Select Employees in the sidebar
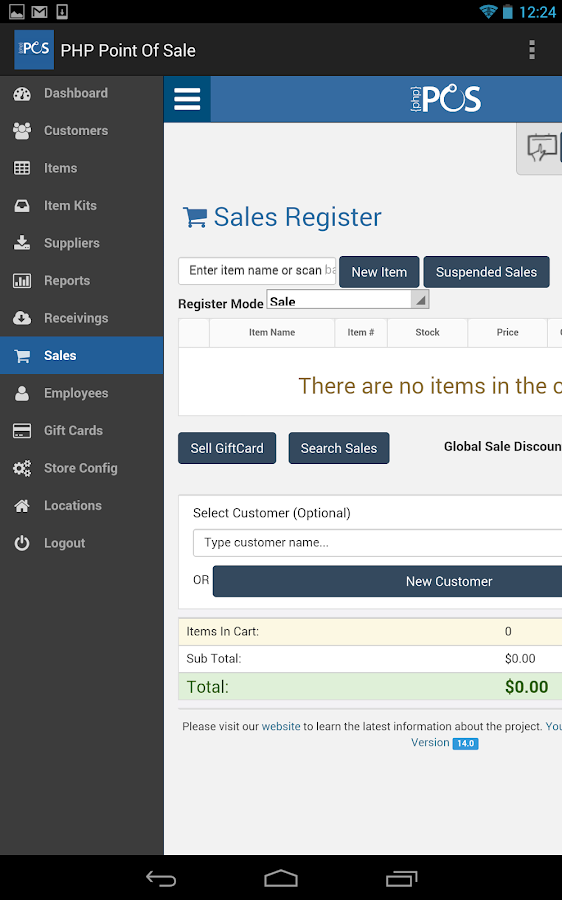The image size is (562, 900). pyautogui.click(x=82, y=393)
